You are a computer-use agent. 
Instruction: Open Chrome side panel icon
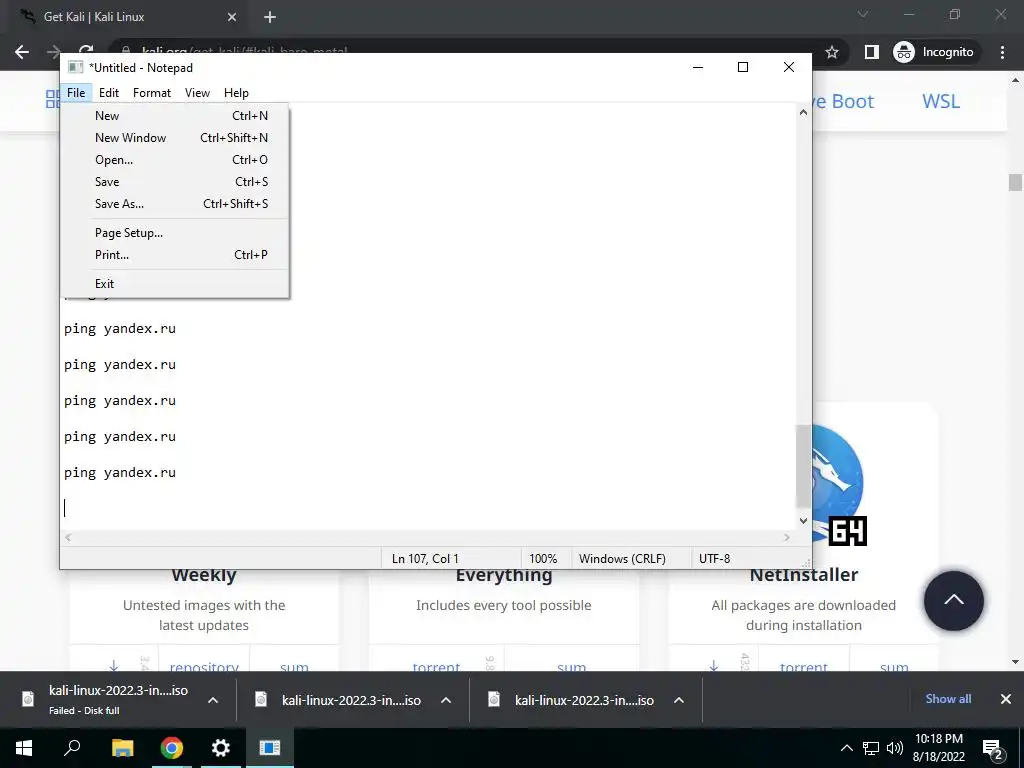(871, 52)
